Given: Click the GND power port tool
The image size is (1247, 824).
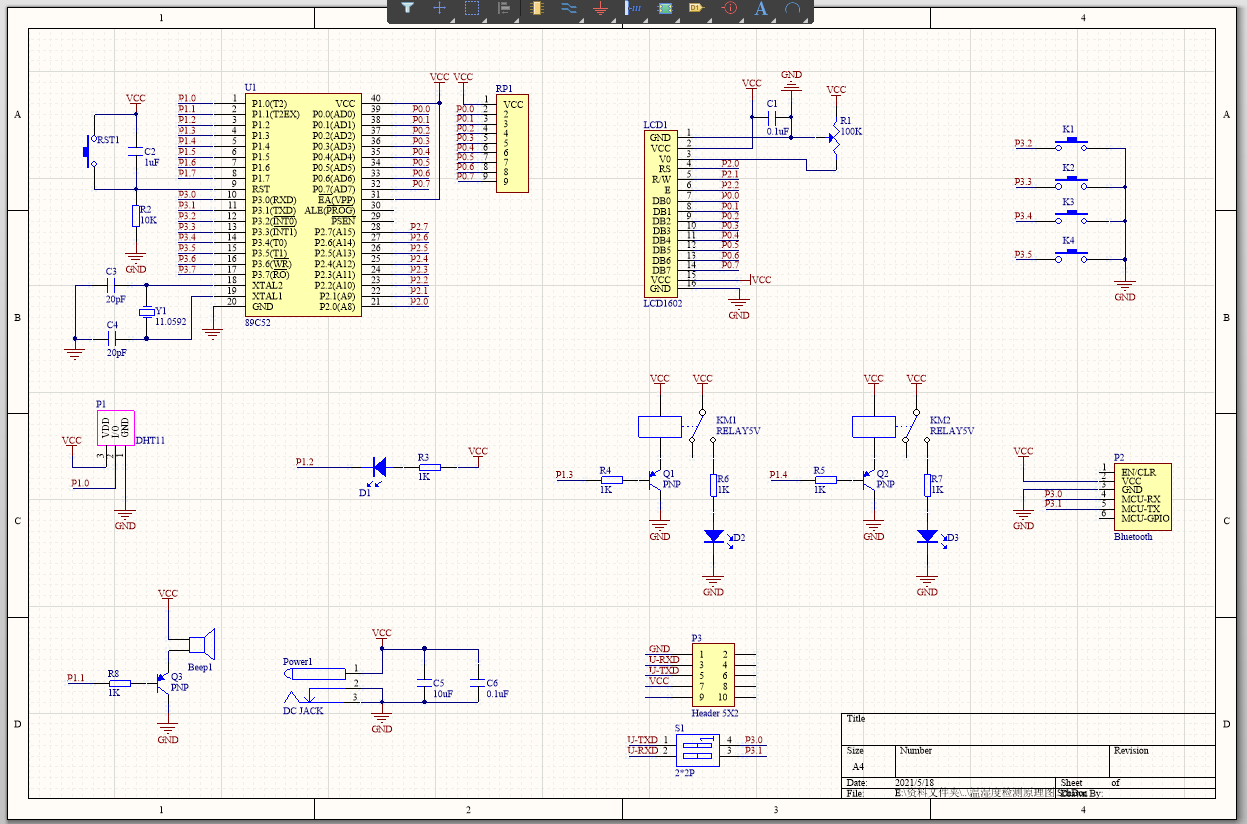Looking at the screenshot, I should [x=600, y=8].
